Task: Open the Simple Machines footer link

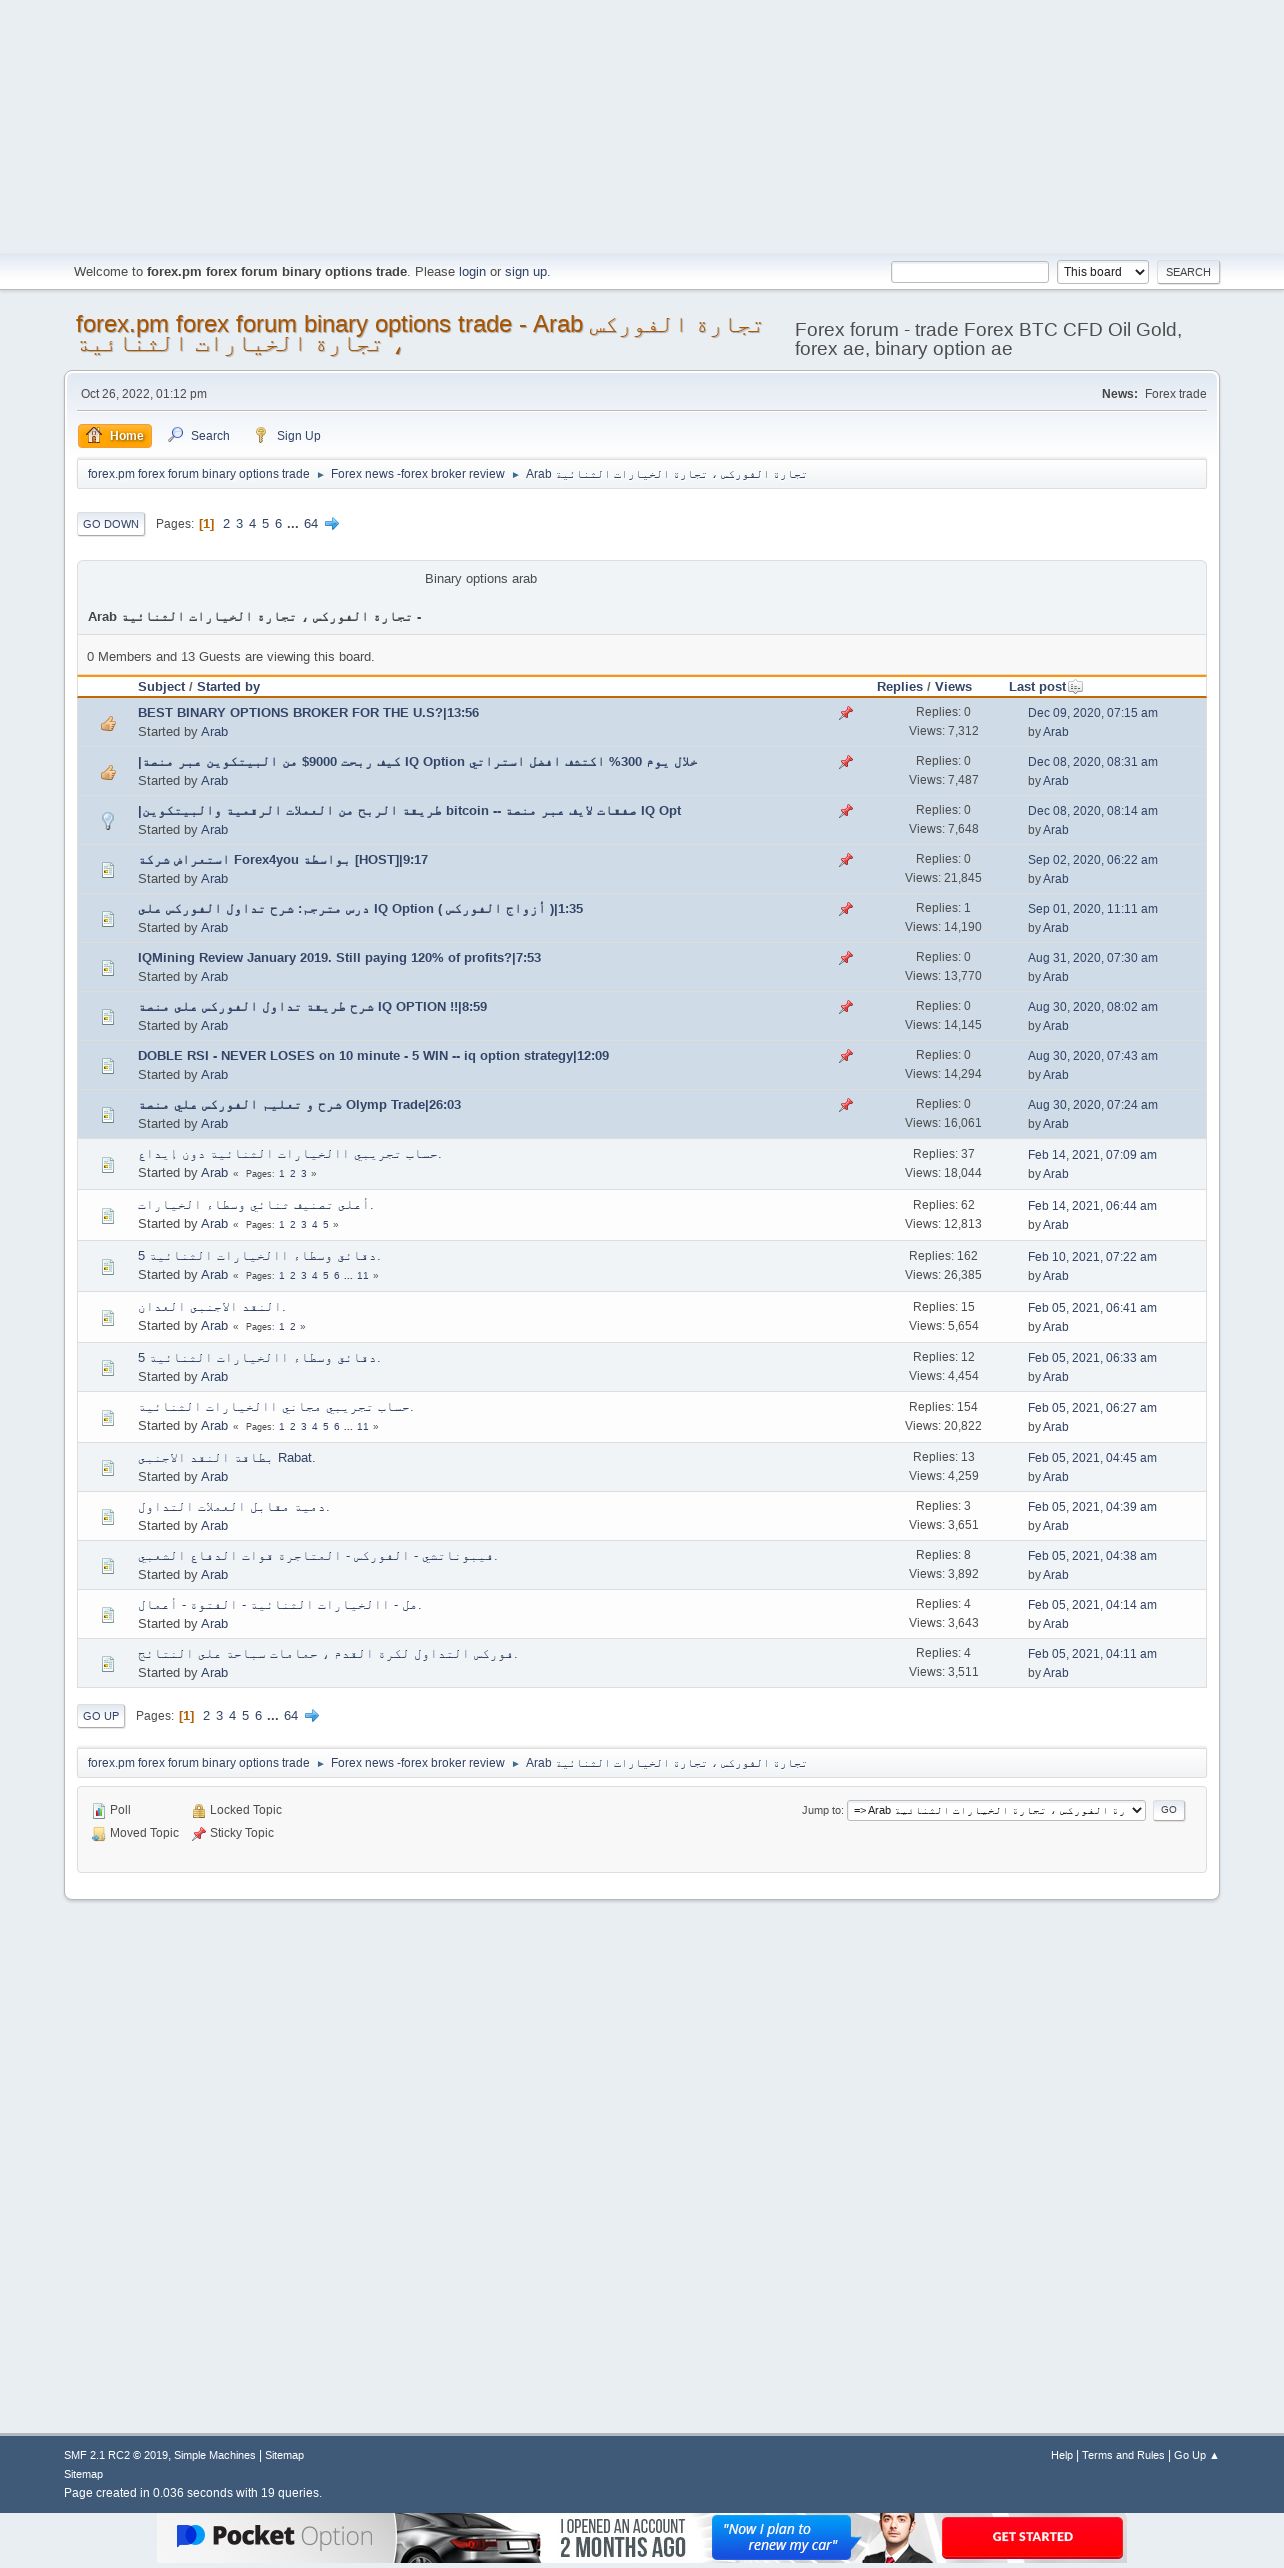Action: point(214,2455)
